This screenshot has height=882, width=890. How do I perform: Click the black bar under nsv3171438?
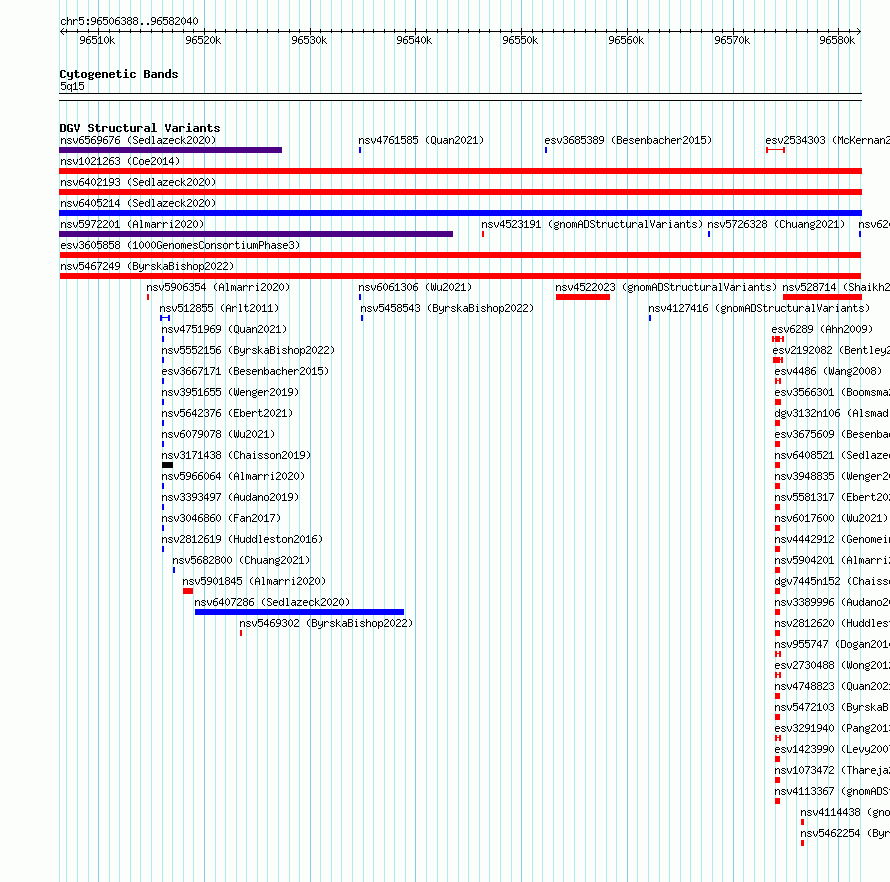[167, 465]
